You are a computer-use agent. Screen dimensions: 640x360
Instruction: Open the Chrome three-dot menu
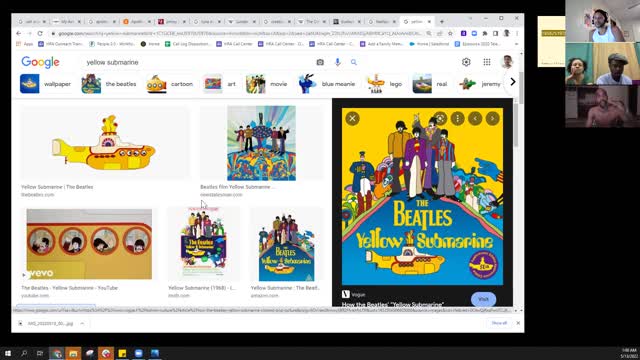(517, 33)
